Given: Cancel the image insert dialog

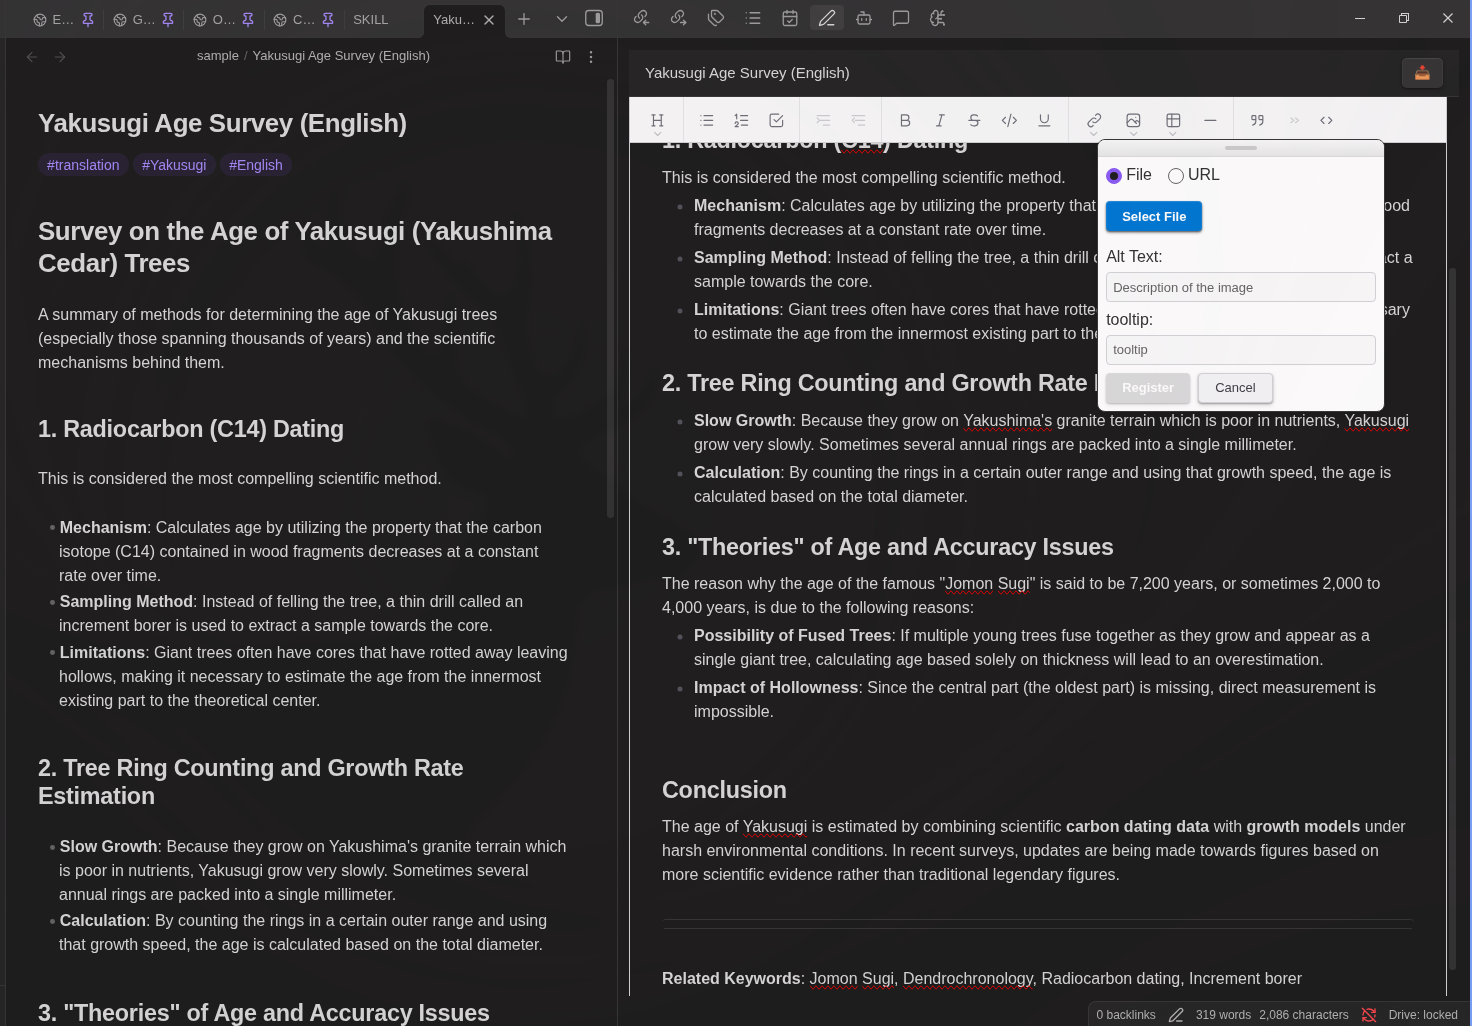Looking at the screenshot, I should click(1235, 388).
